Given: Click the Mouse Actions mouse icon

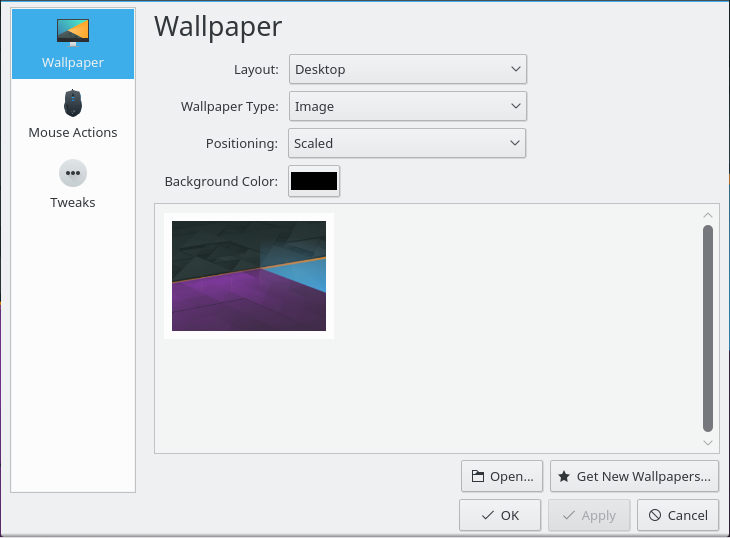Looking at the screenshot, I should pyautogui.click(x=72, y=103).
